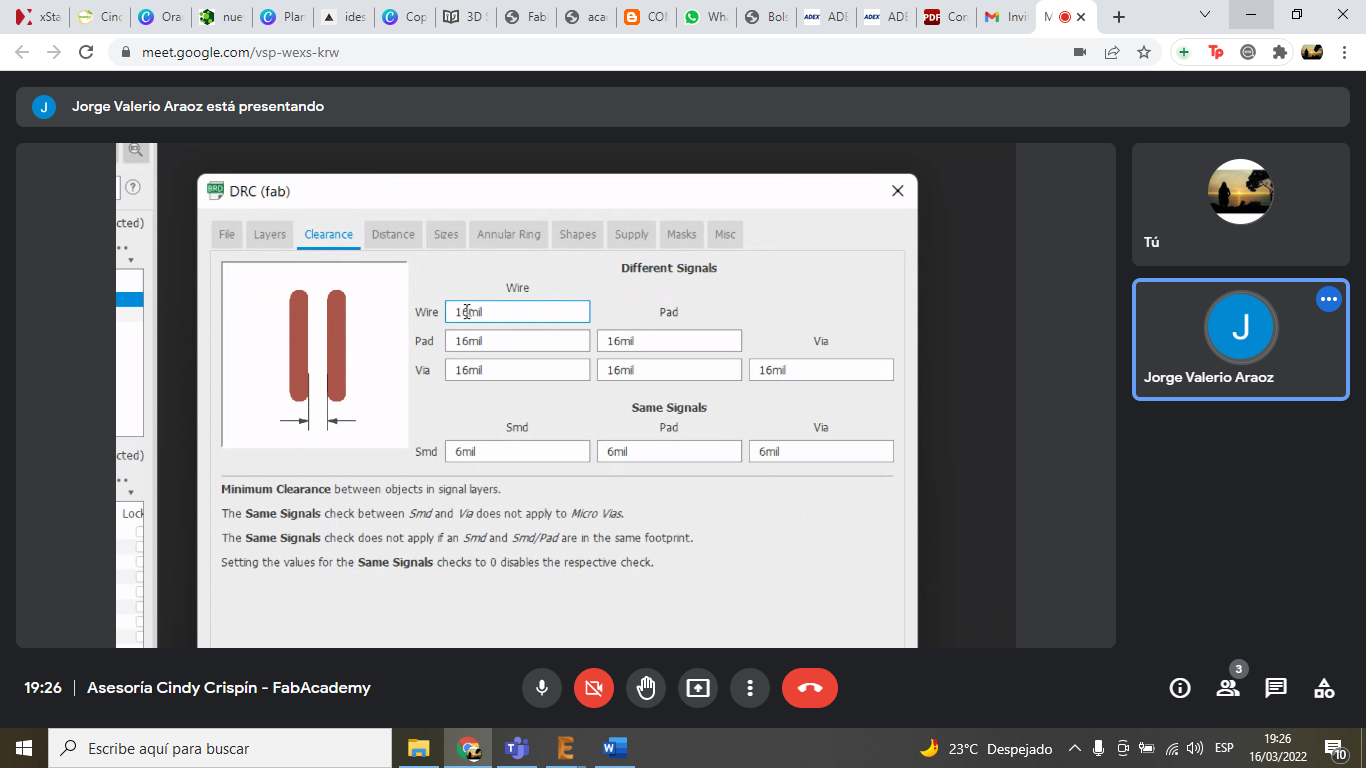Open a new browser tab

(x=1119, y=17)
